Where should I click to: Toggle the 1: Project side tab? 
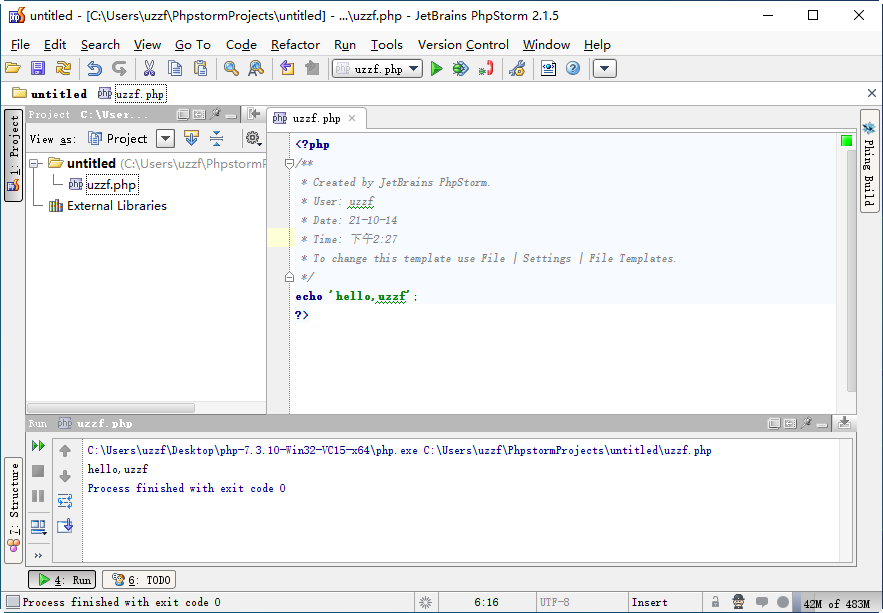point(14,155)
